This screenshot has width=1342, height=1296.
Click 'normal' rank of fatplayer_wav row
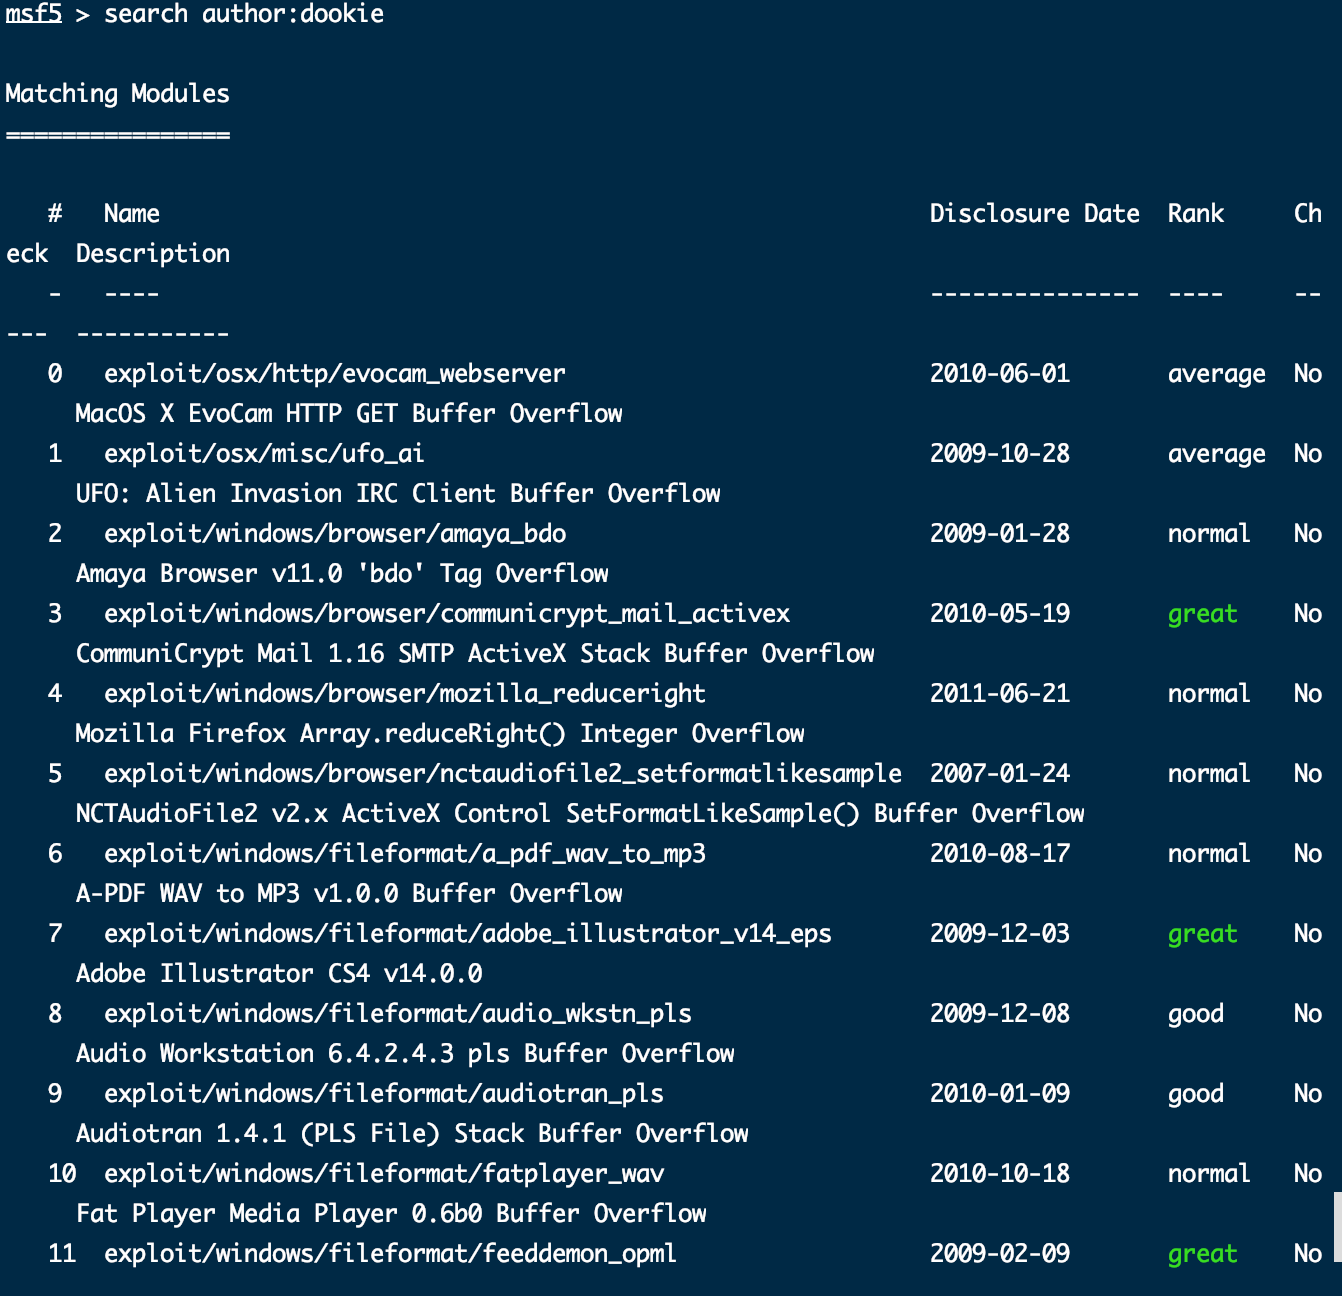1210,1174
